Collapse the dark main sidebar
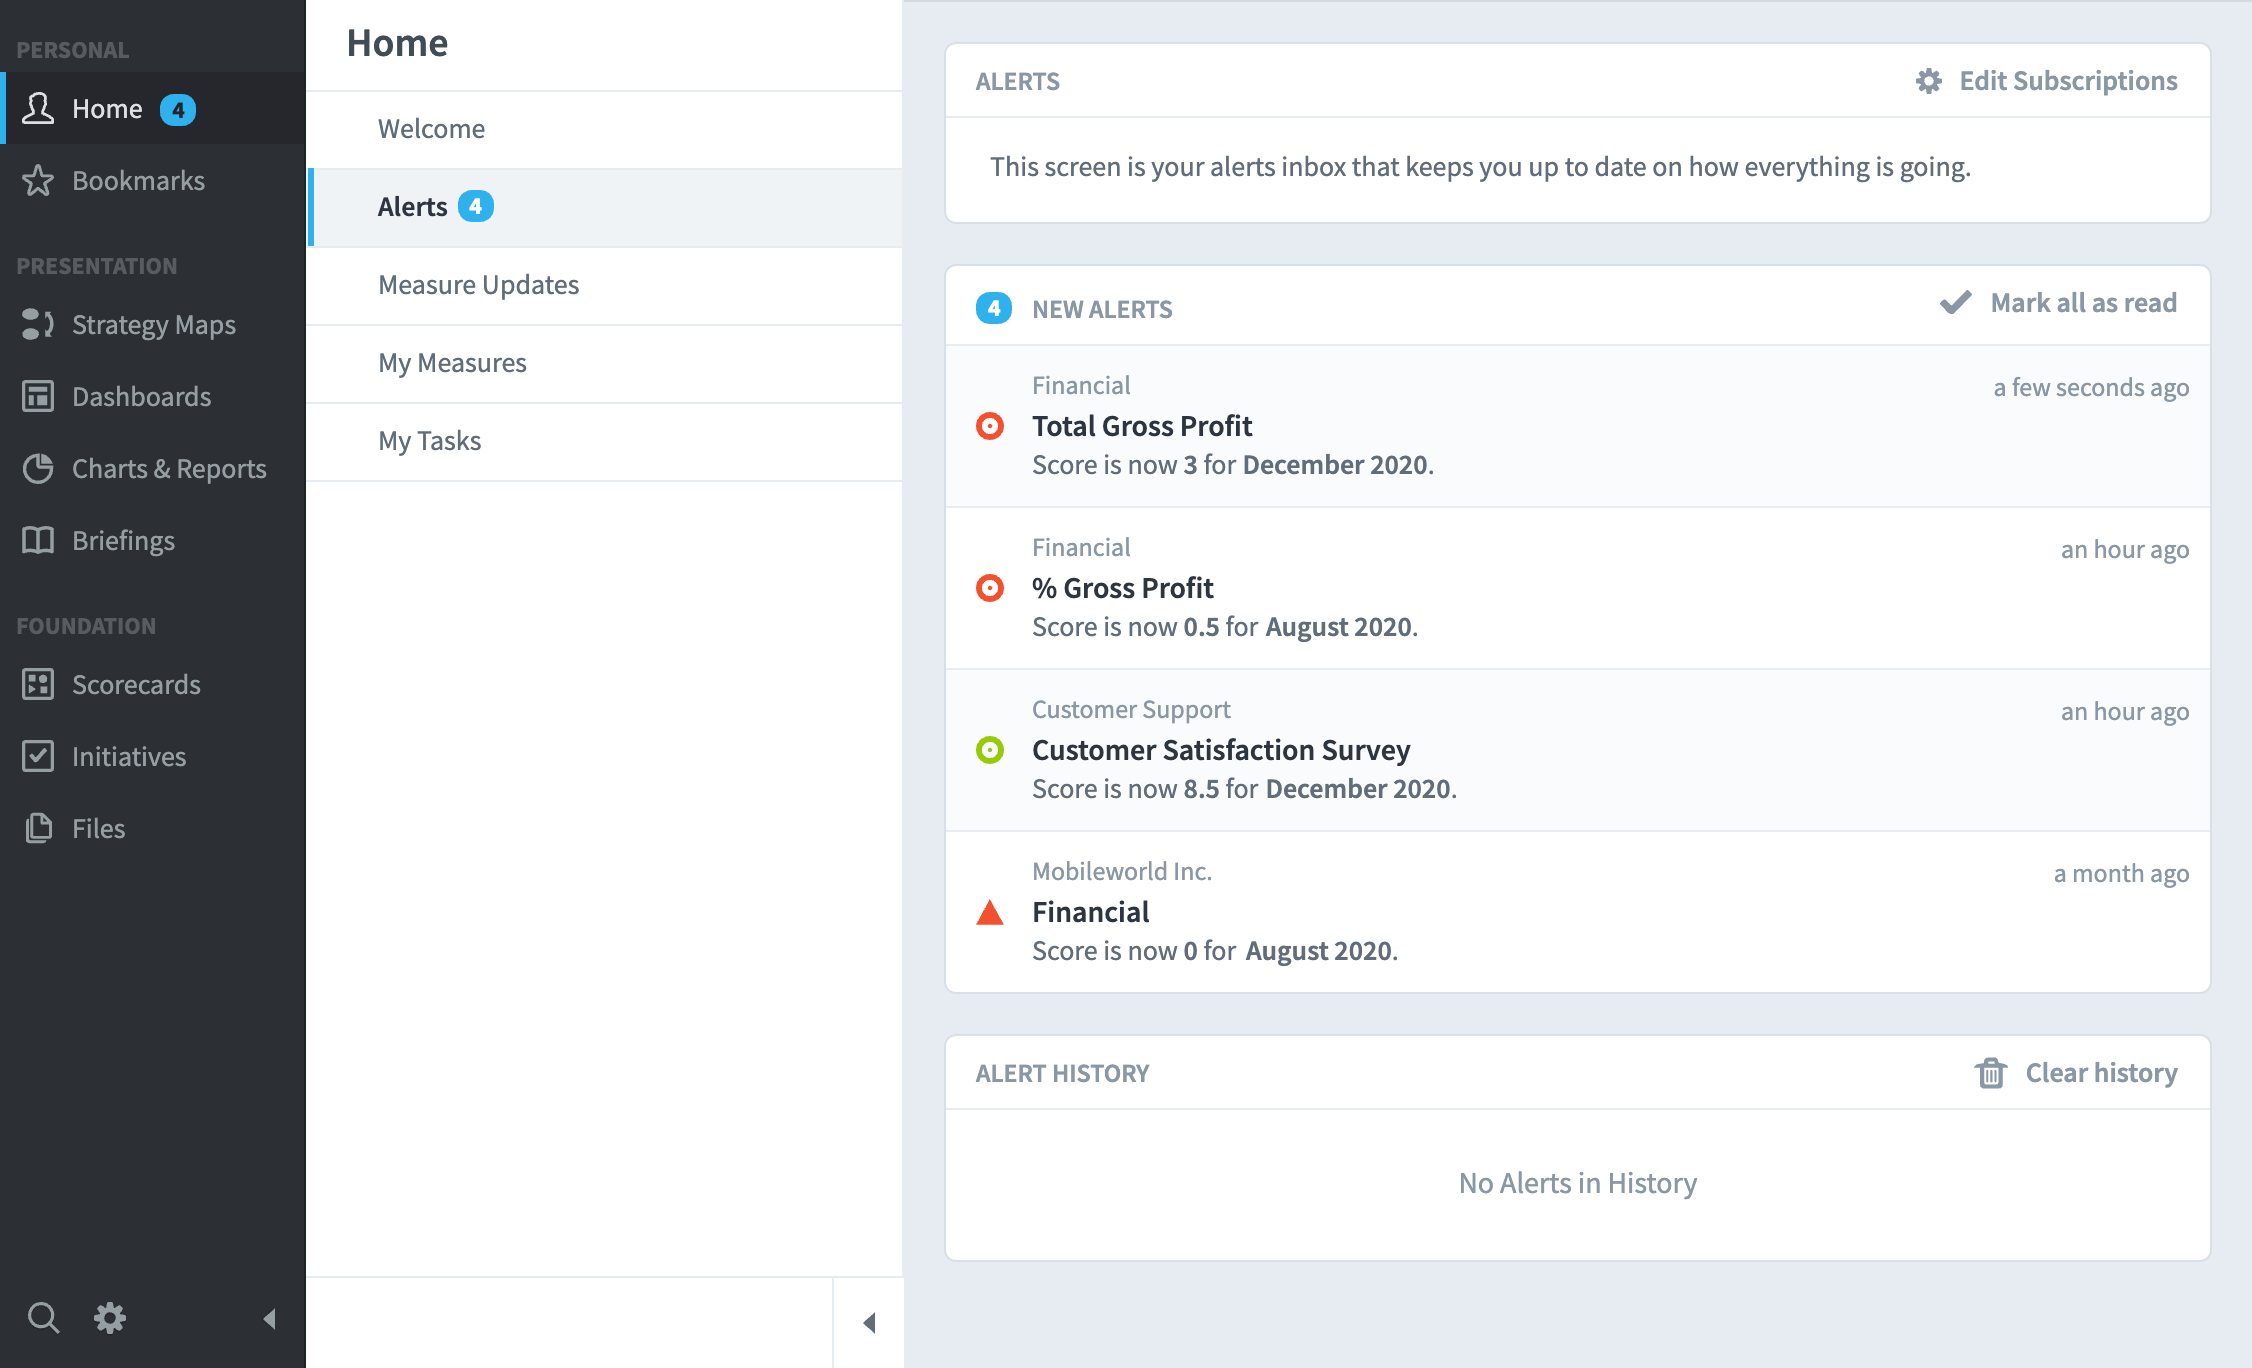Viewport: 2252px width, 1368px height. pyautogui.click(x=269, y=1318)
